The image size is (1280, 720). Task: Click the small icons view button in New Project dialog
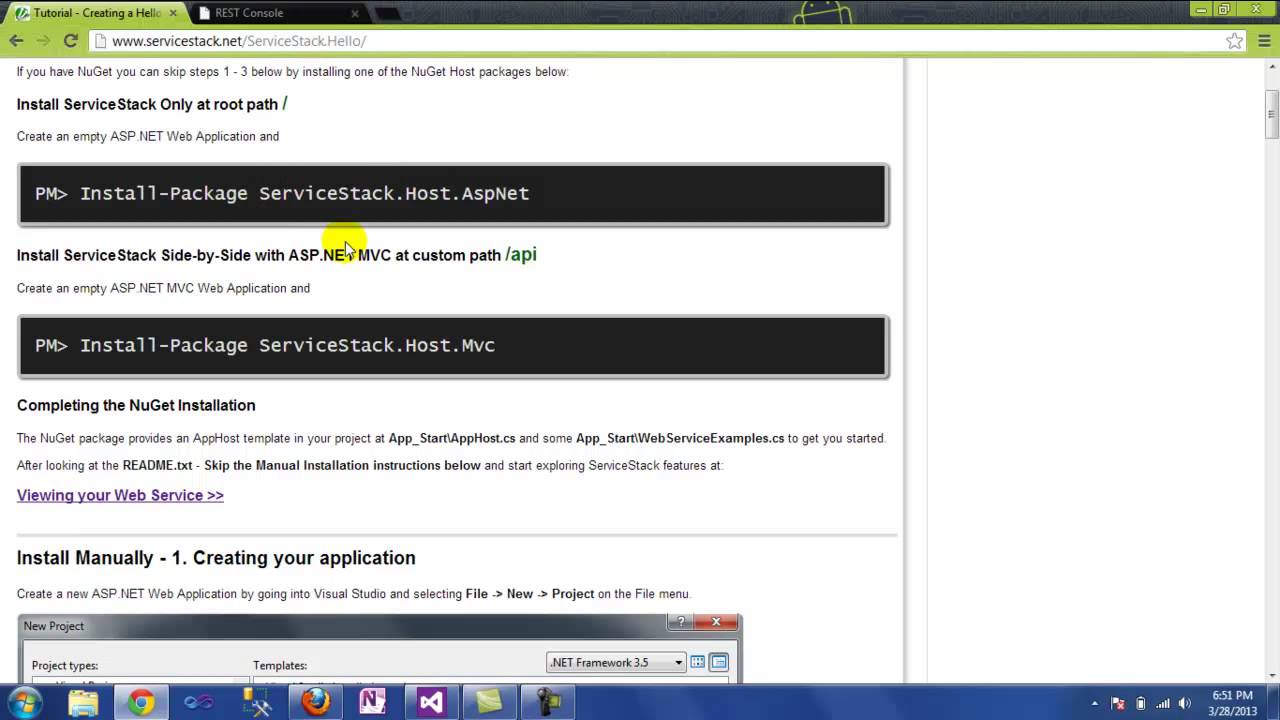(719, 662)
